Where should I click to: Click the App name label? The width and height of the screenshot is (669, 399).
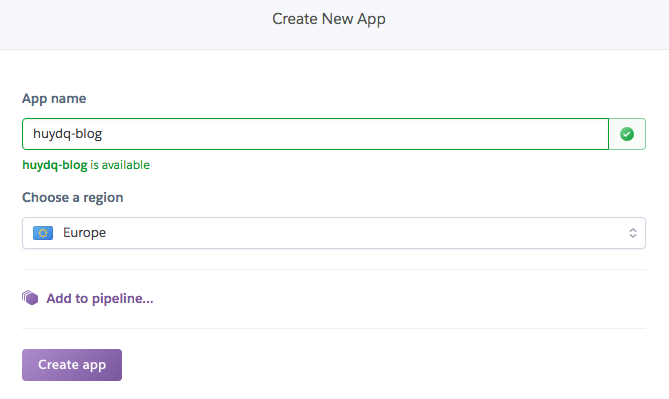(x=54, y=99)
